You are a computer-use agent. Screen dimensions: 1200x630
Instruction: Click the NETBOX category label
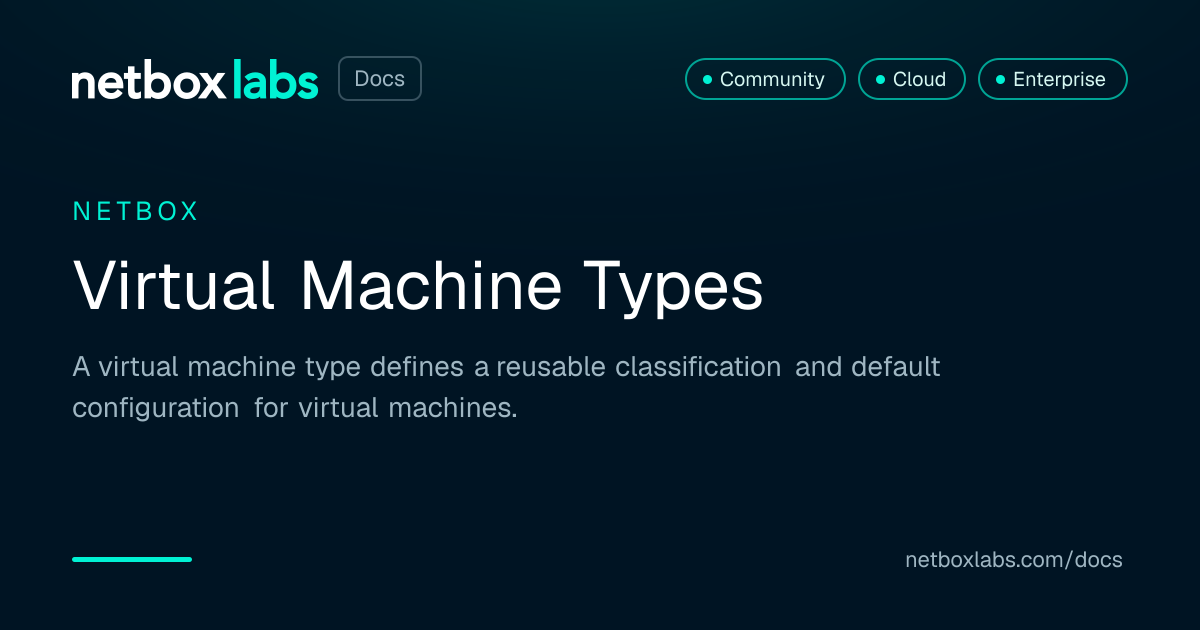tap(136, 211)
